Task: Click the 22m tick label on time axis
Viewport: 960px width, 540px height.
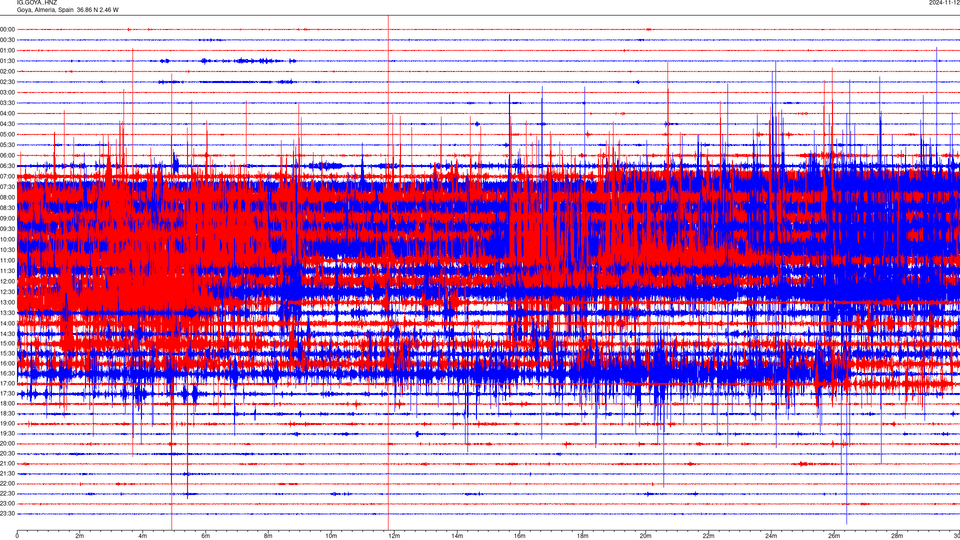Action: tap(708, 536)
